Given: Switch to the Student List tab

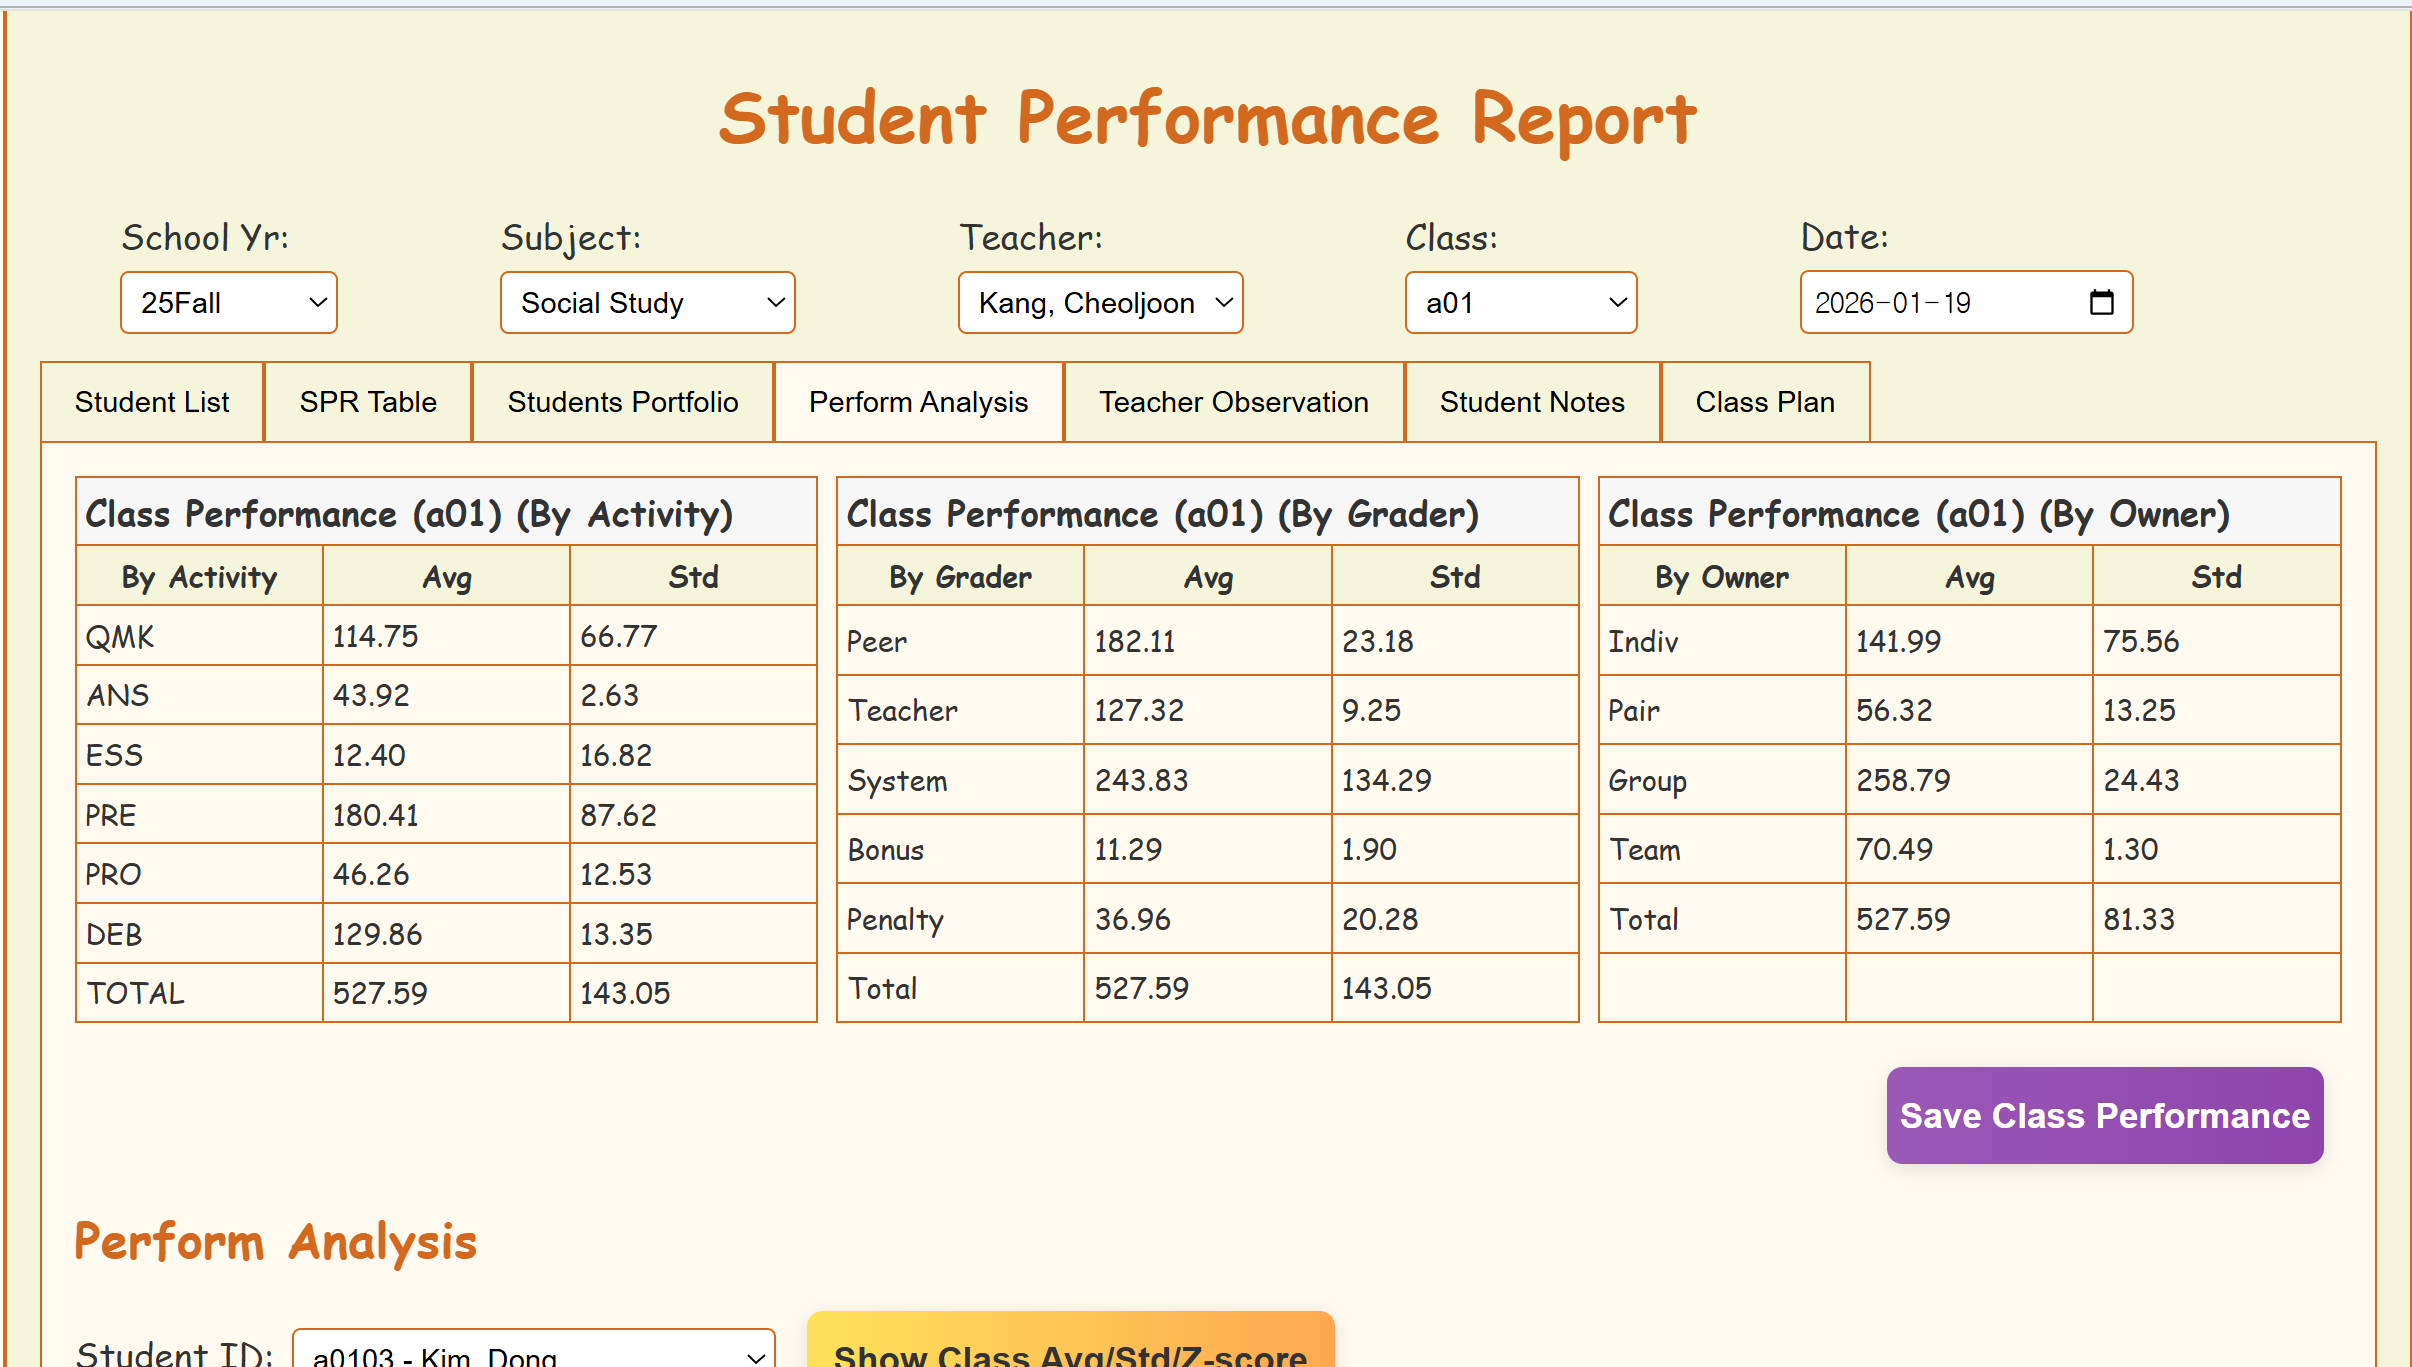Looking at the screenshot, I should pos(152,402).
